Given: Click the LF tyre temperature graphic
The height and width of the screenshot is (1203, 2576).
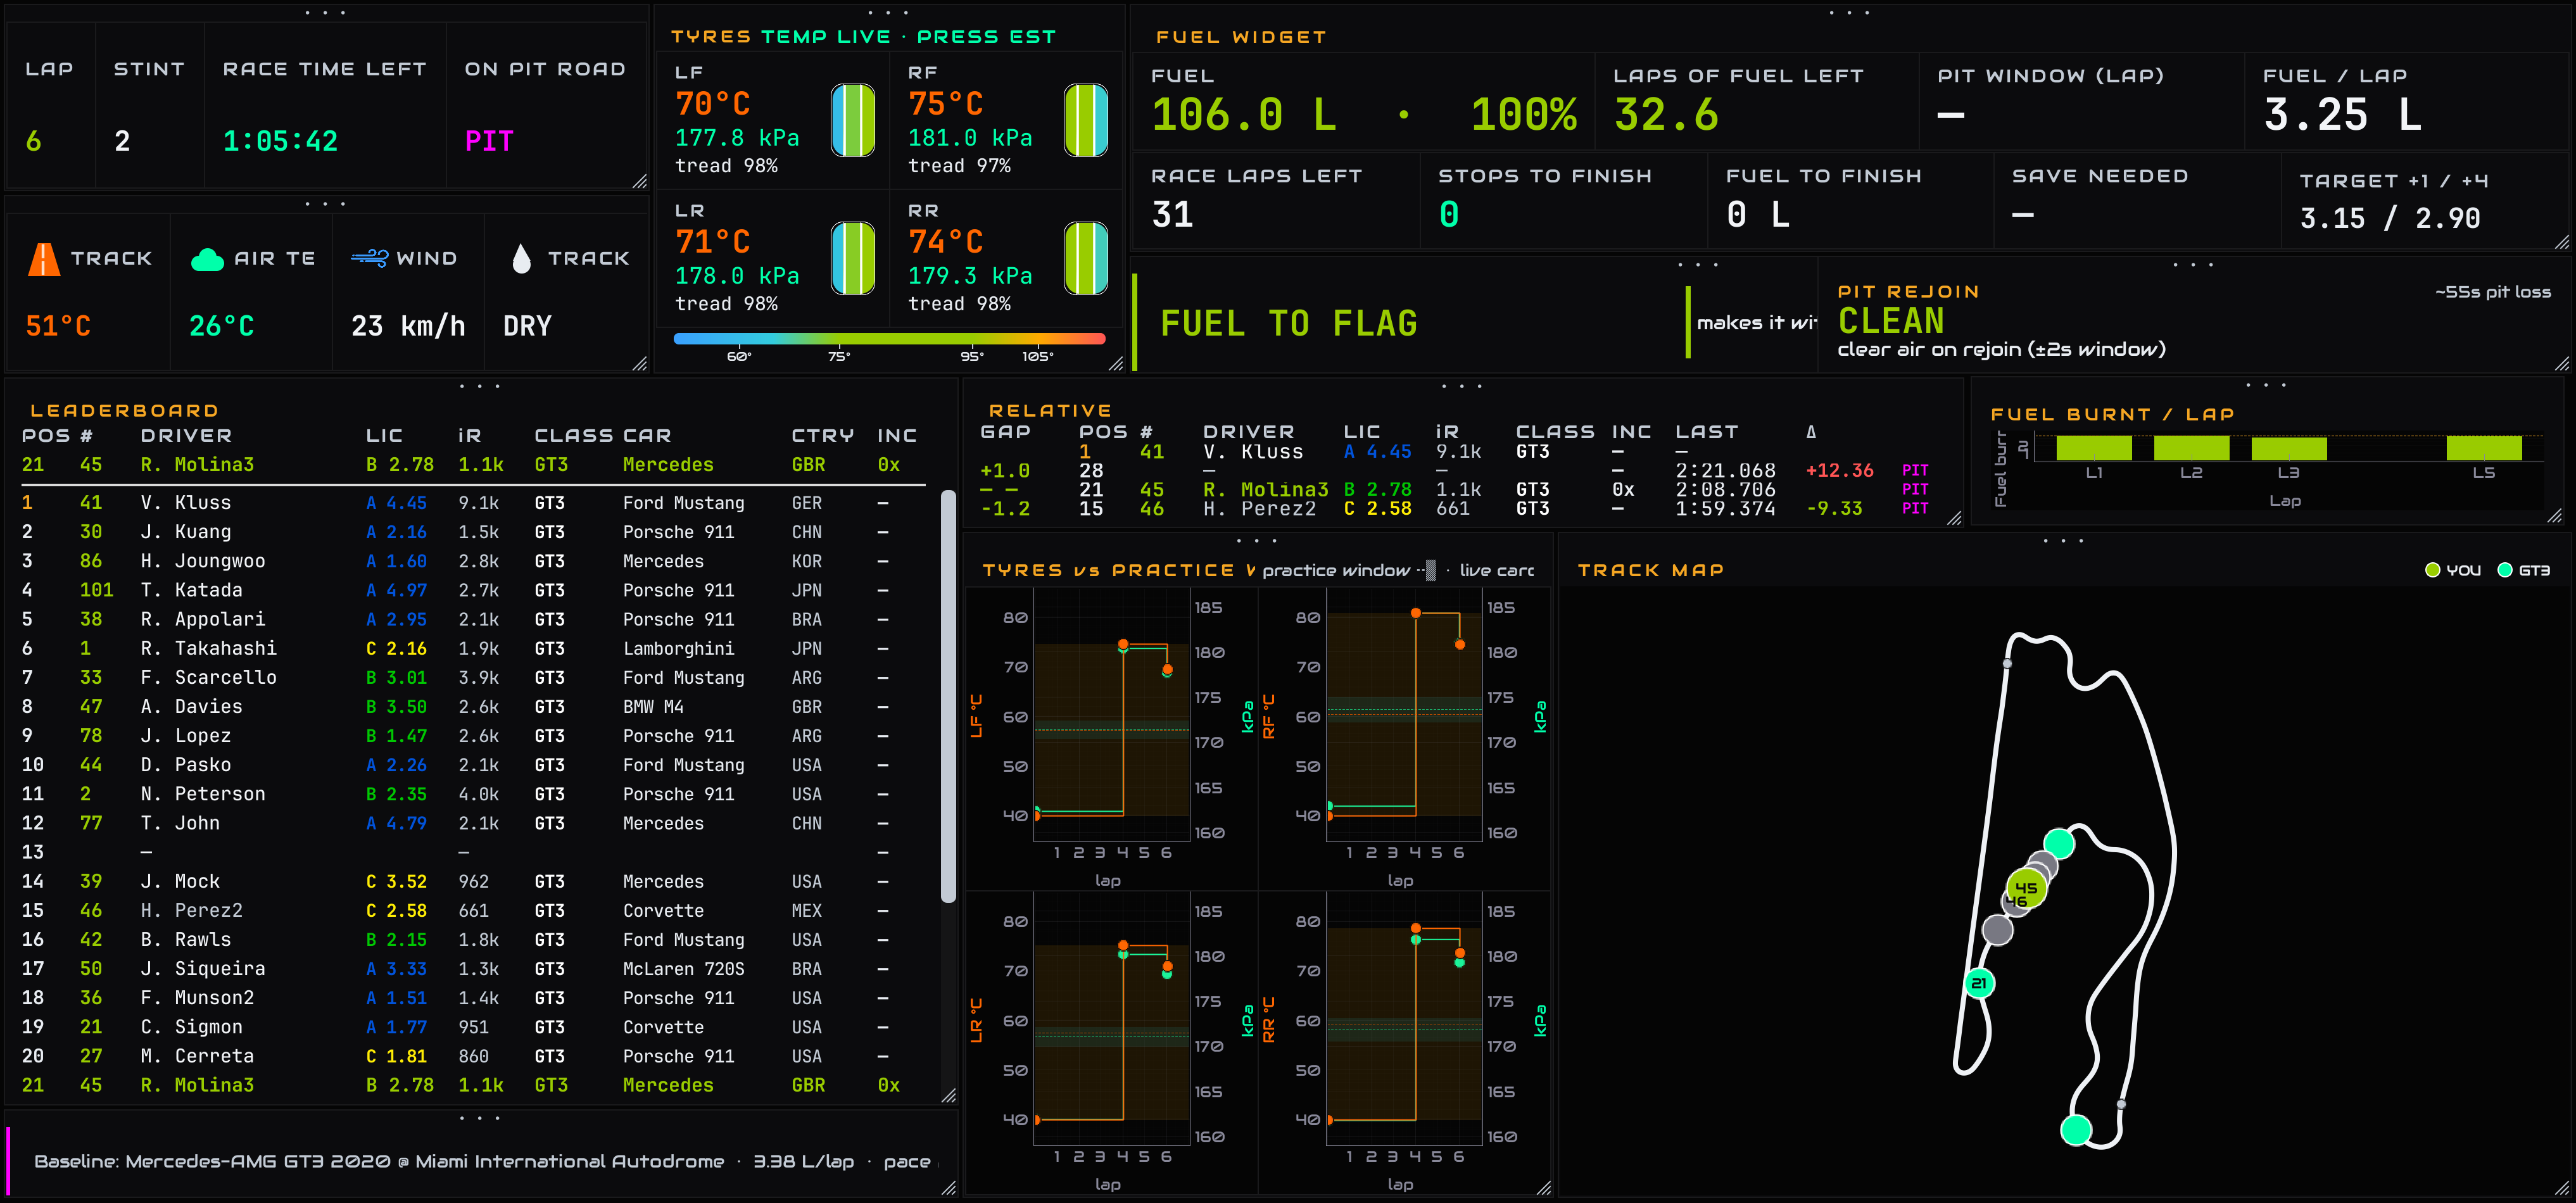Looking at the screenshot, I should pyautogui.click(x=853, y=120).
